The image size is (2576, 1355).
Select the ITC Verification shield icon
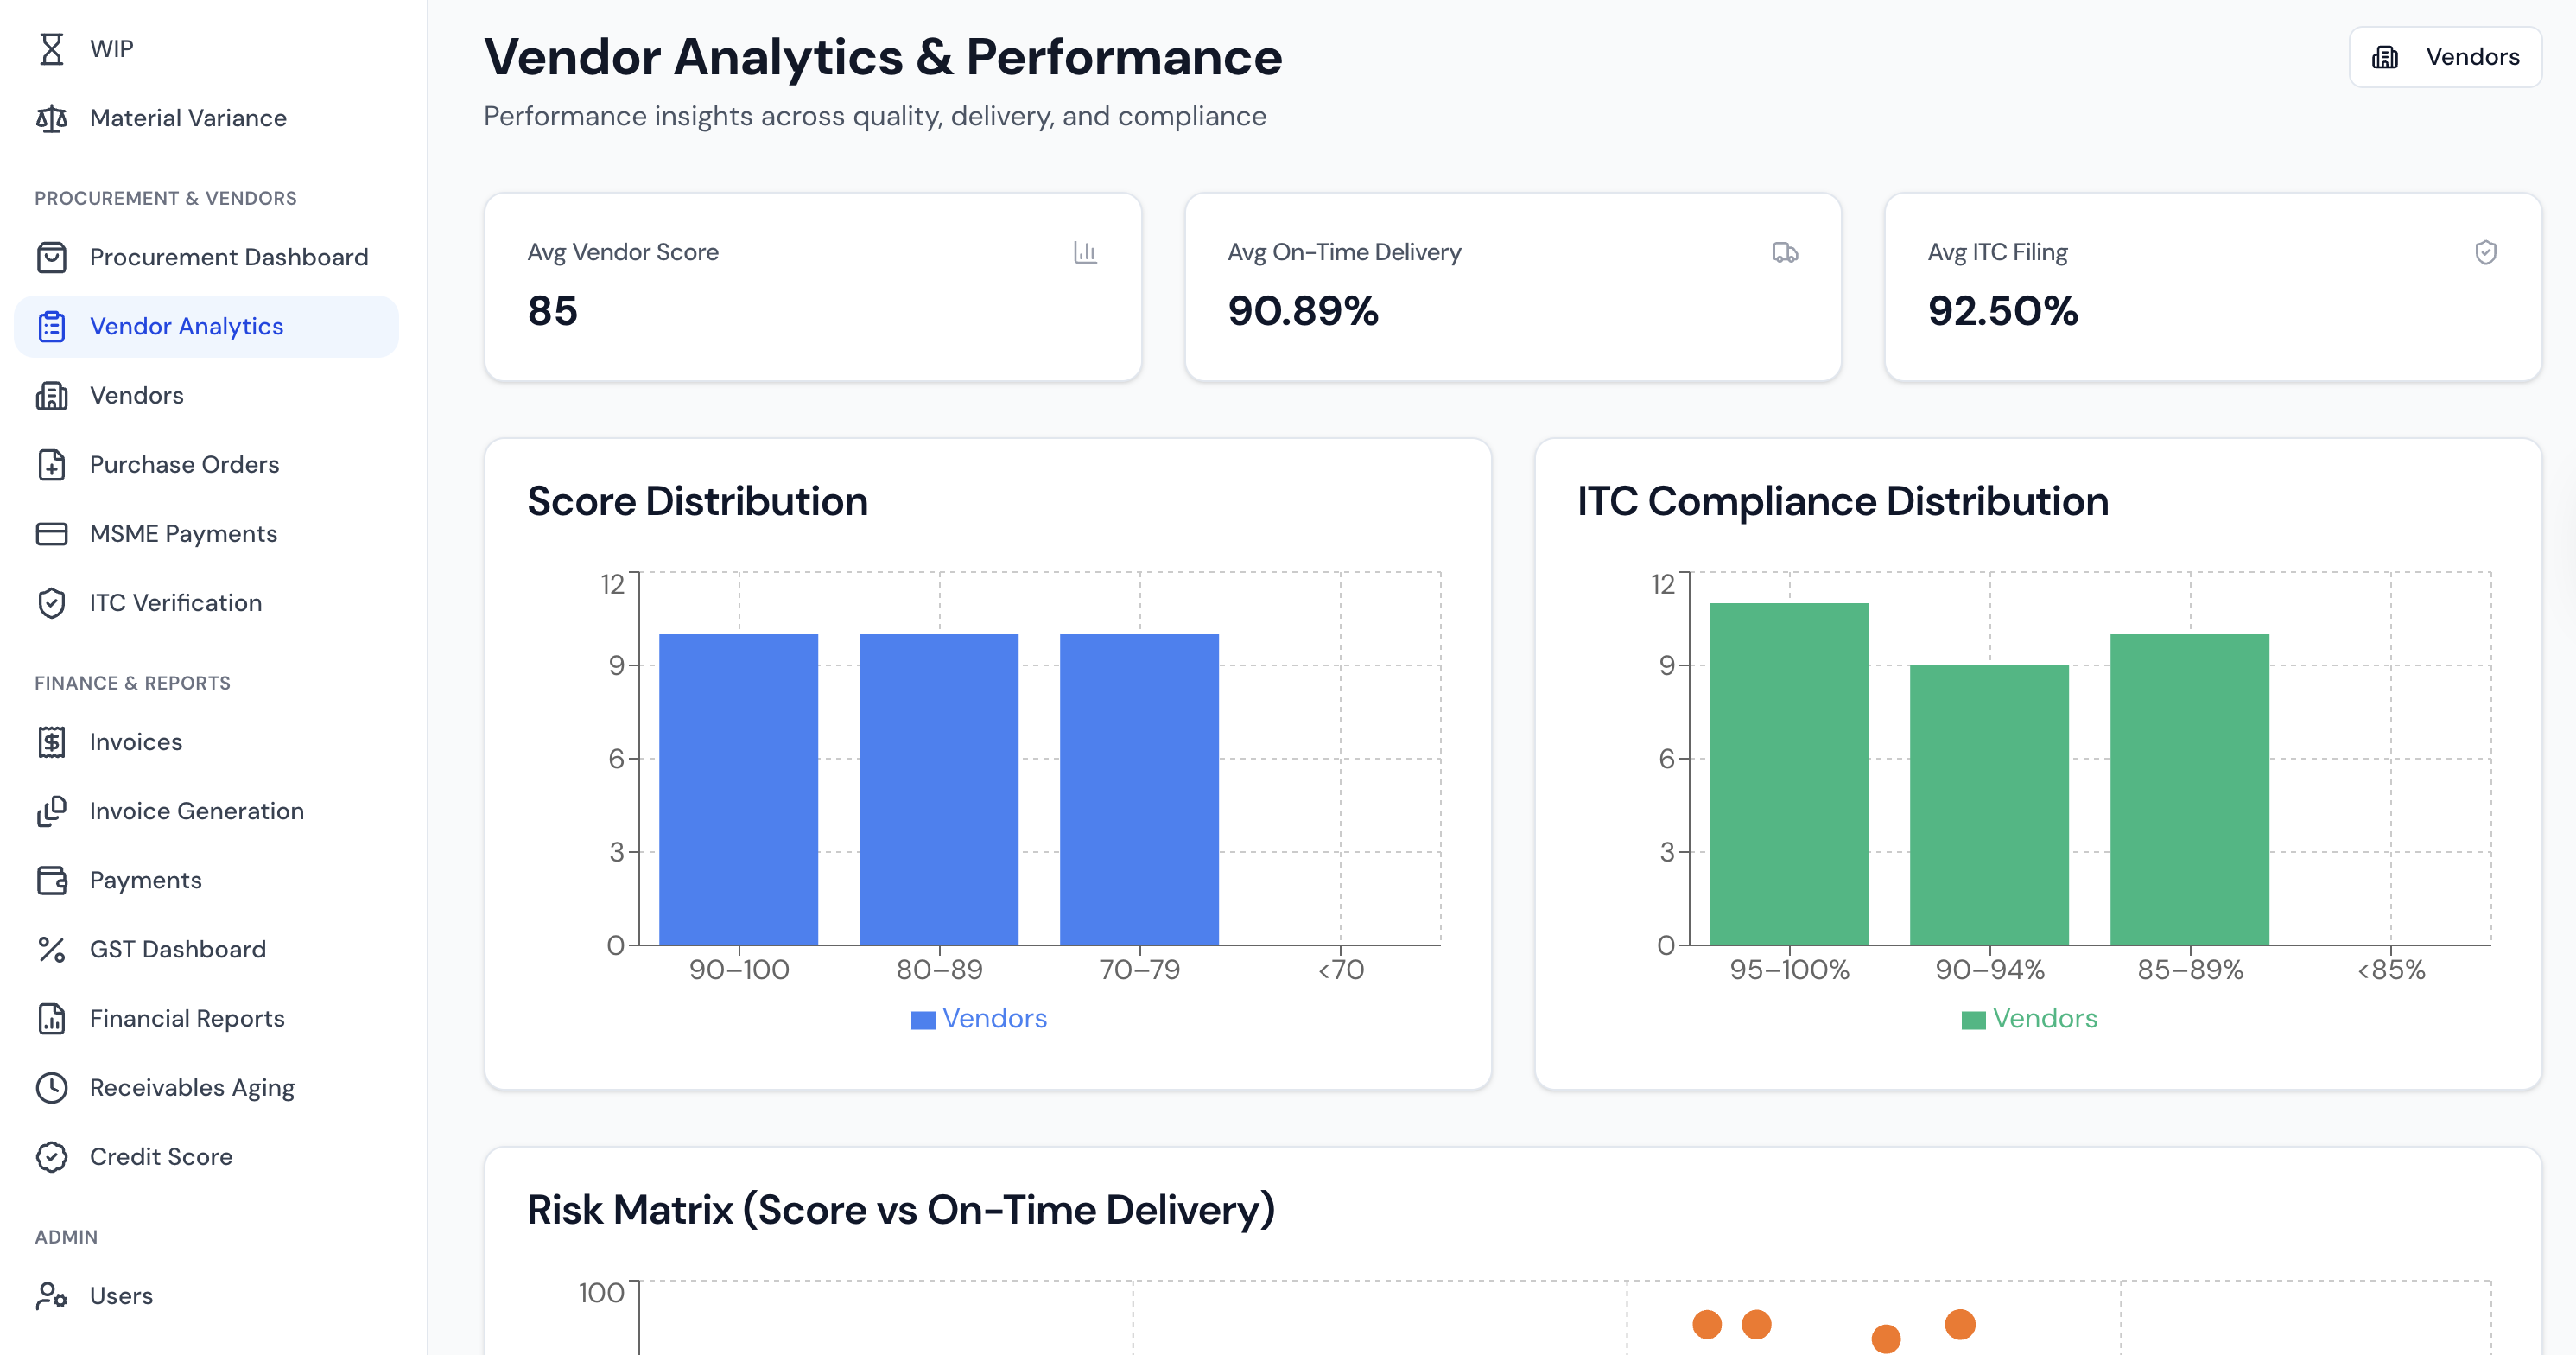52,602
